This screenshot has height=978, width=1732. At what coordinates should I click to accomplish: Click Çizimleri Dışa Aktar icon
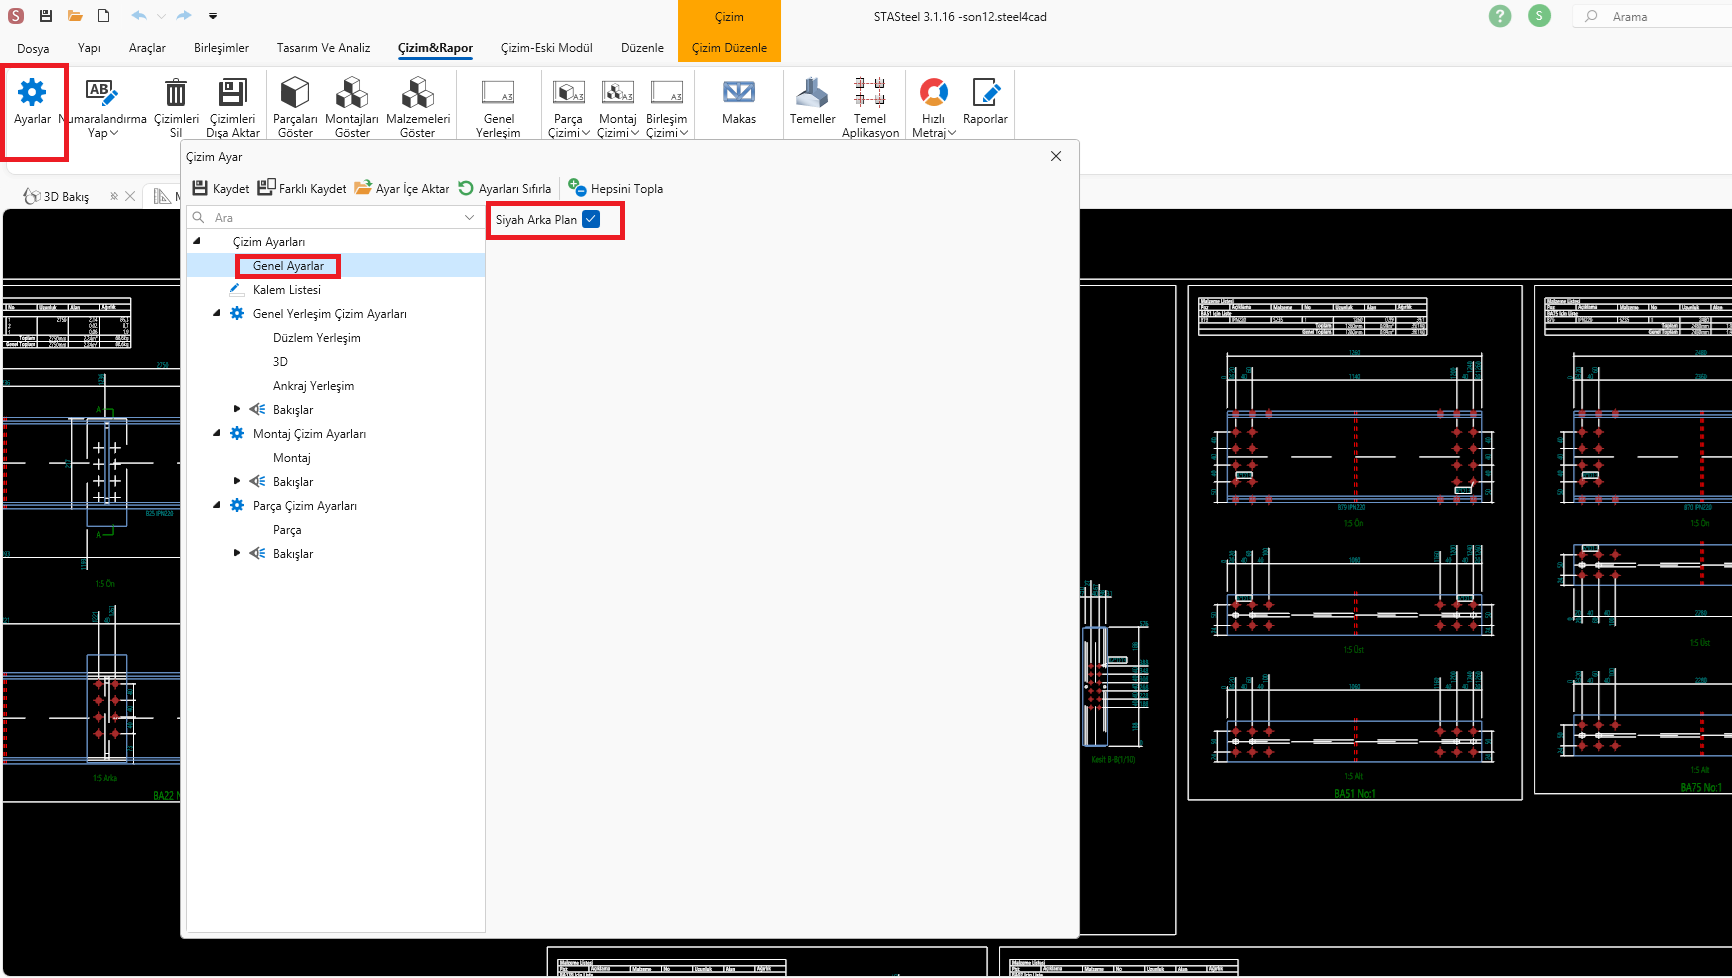[233, 94]
